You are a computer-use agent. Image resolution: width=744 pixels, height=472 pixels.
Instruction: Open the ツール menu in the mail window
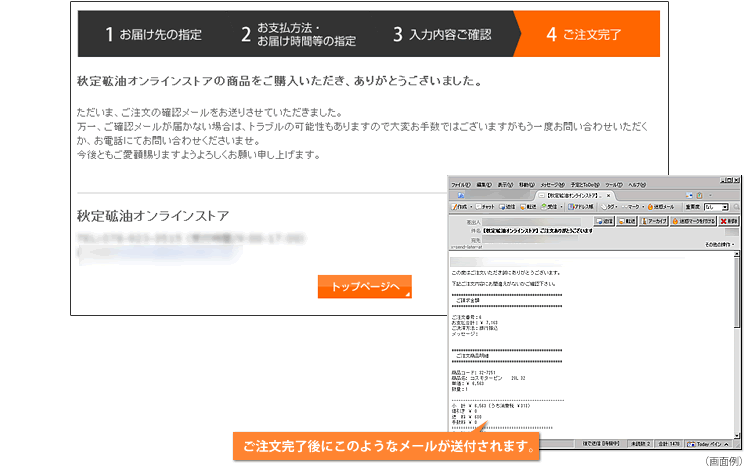coord(614,185)
